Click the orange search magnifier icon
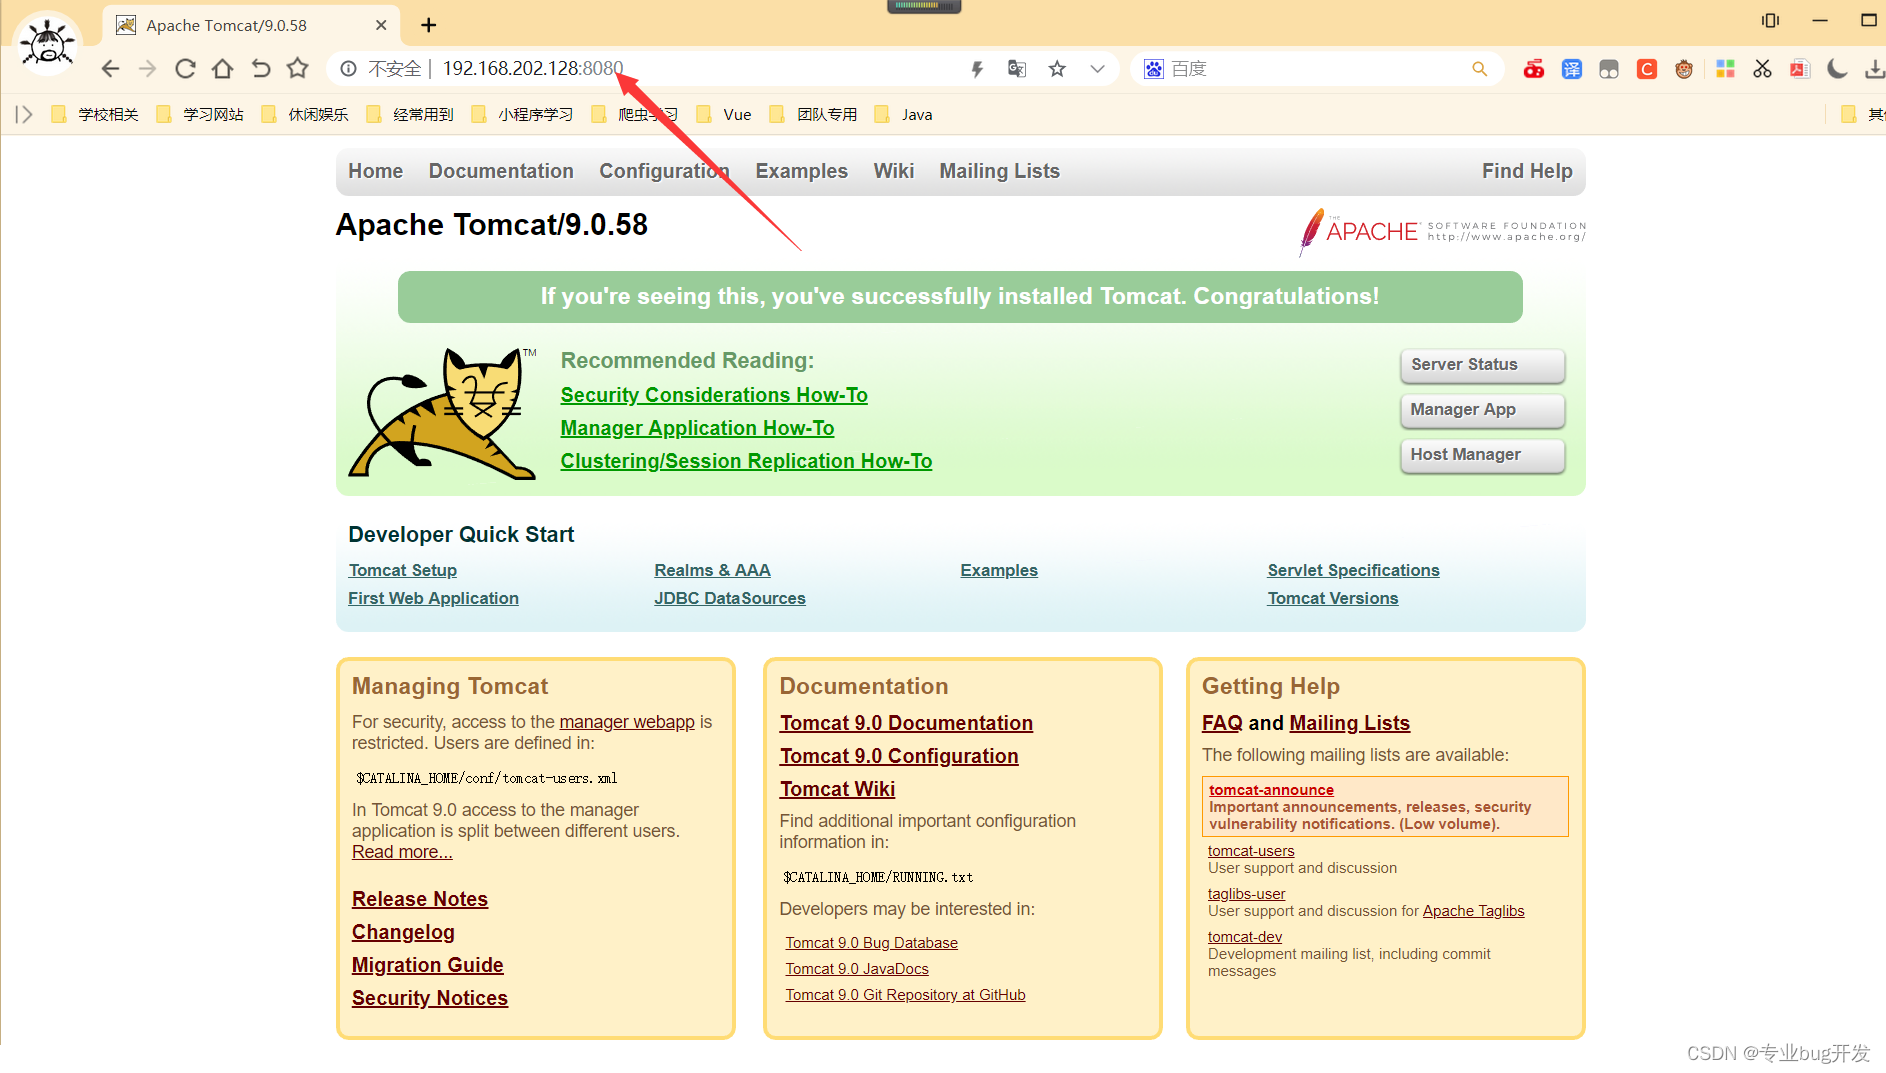Image resolution: width=1886 pixels, height=1073 pixels. (1479, 69)
